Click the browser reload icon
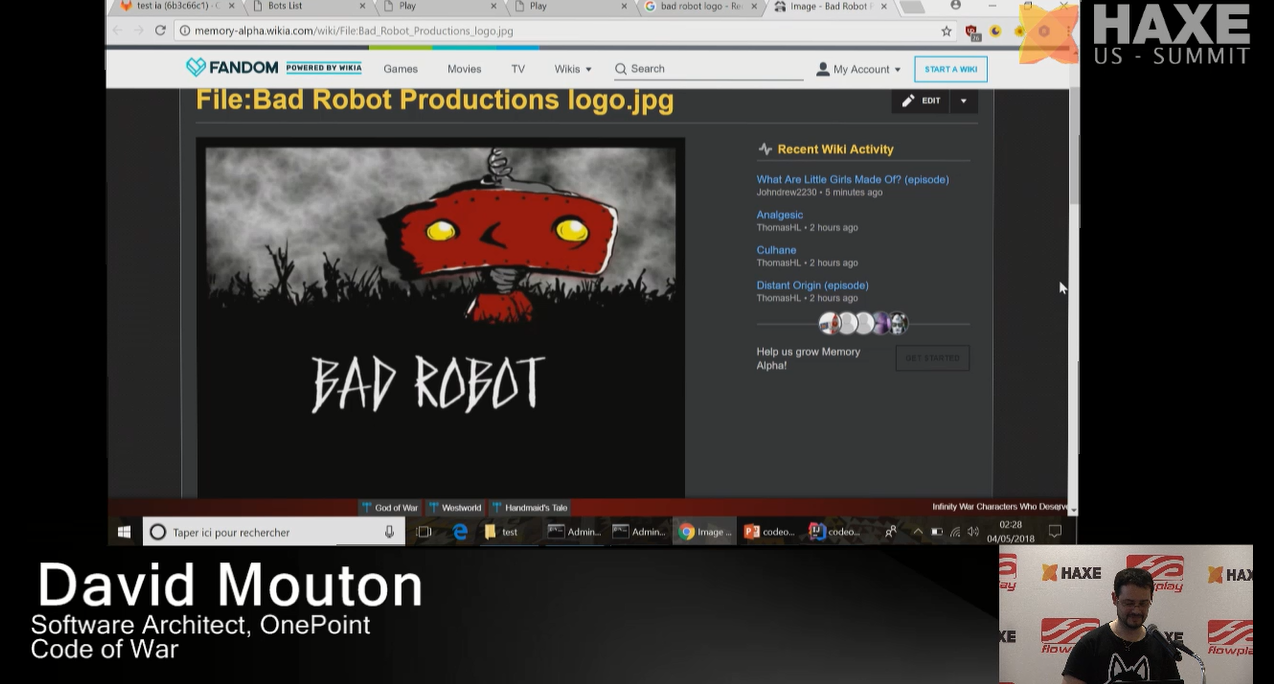The width and height of the screenshot is (1274, 684). click(x=160, y=30)
